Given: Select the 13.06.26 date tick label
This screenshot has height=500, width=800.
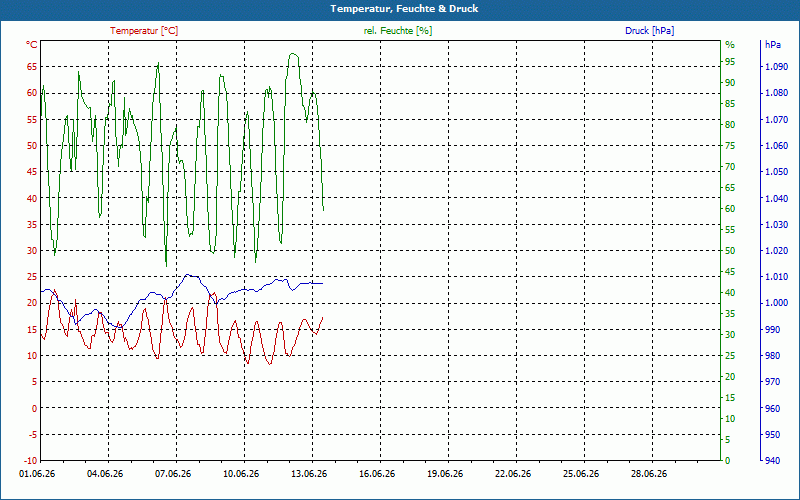Looking at the screenshot, I should [309, 474].
